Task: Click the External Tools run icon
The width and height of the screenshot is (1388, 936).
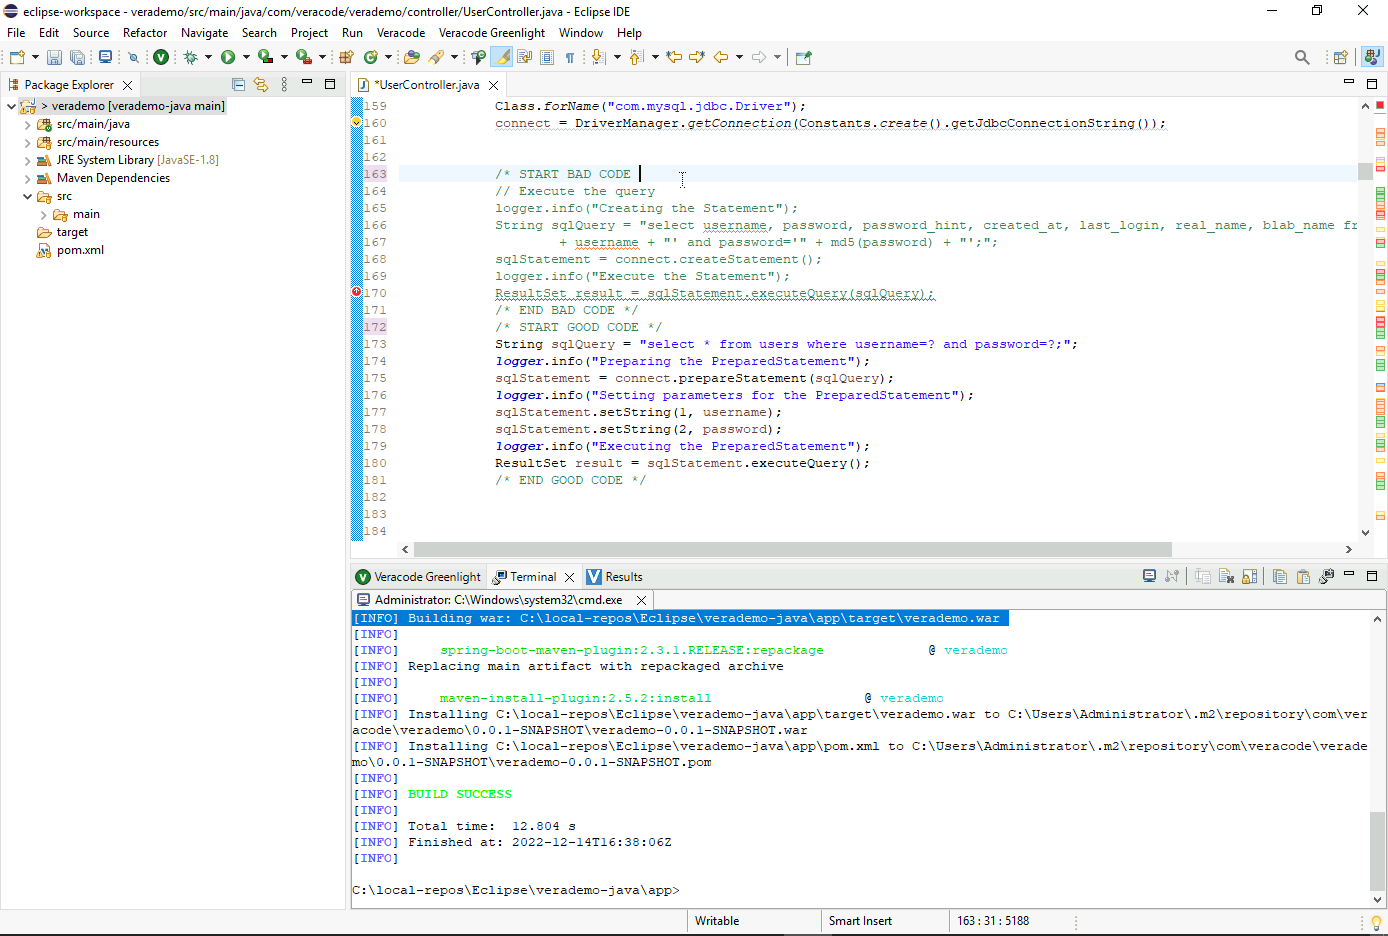Action: pos(303,57)
